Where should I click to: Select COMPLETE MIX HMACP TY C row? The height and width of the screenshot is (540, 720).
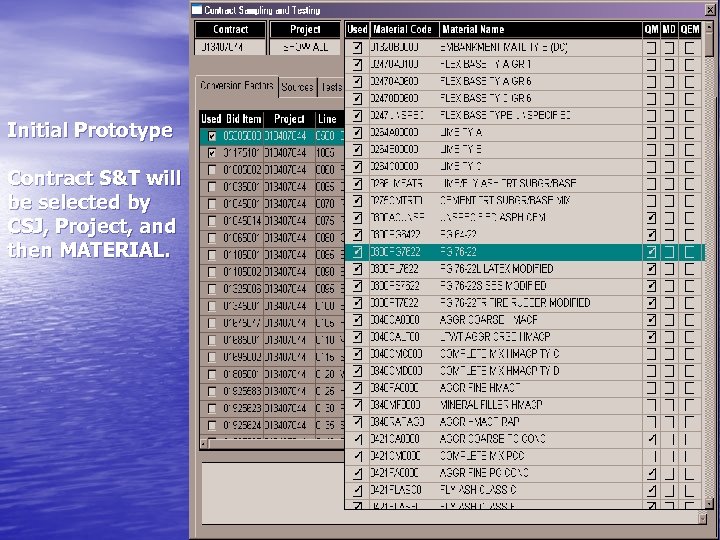tap(524, 354)
